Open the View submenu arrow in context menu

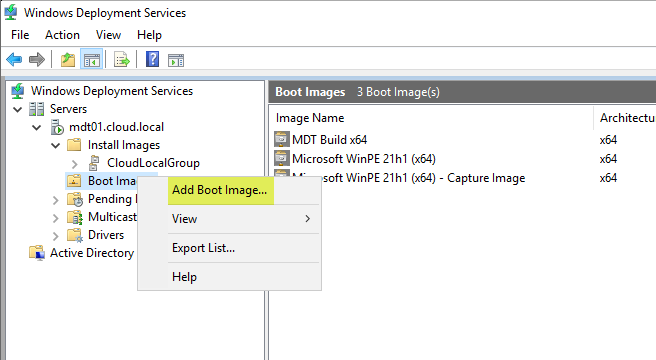308,219
